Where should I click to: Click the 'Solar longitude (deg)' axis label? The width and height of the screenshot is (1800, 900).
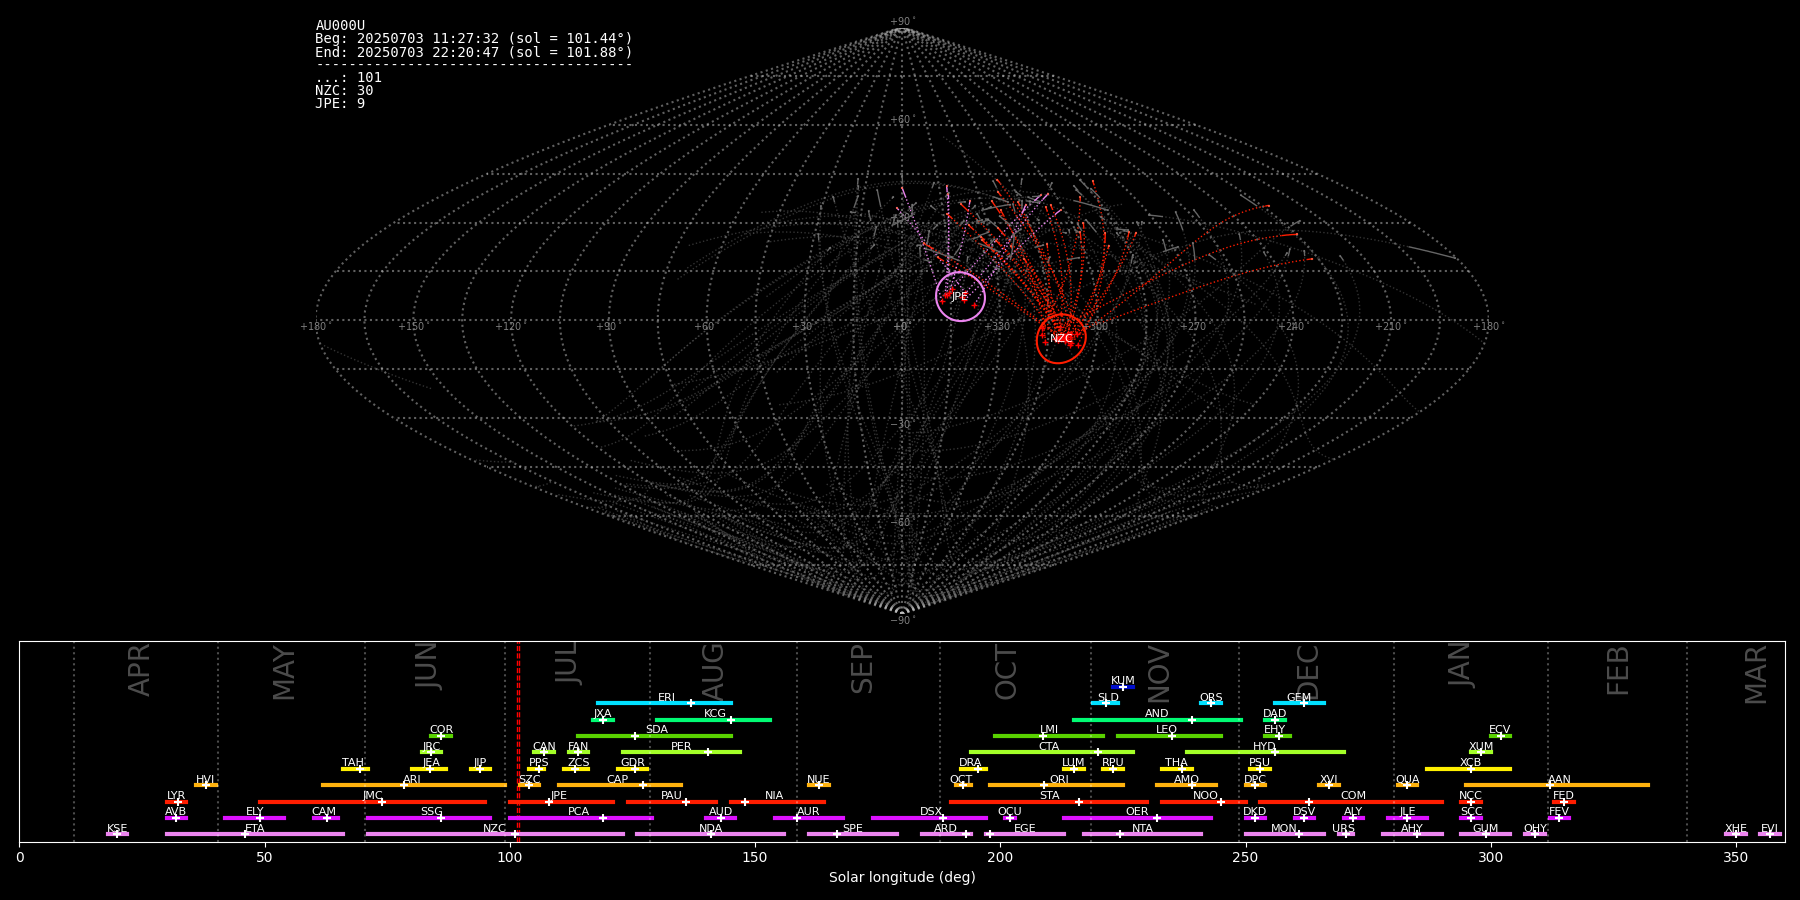pyautogui.click(x=902, y=877)
